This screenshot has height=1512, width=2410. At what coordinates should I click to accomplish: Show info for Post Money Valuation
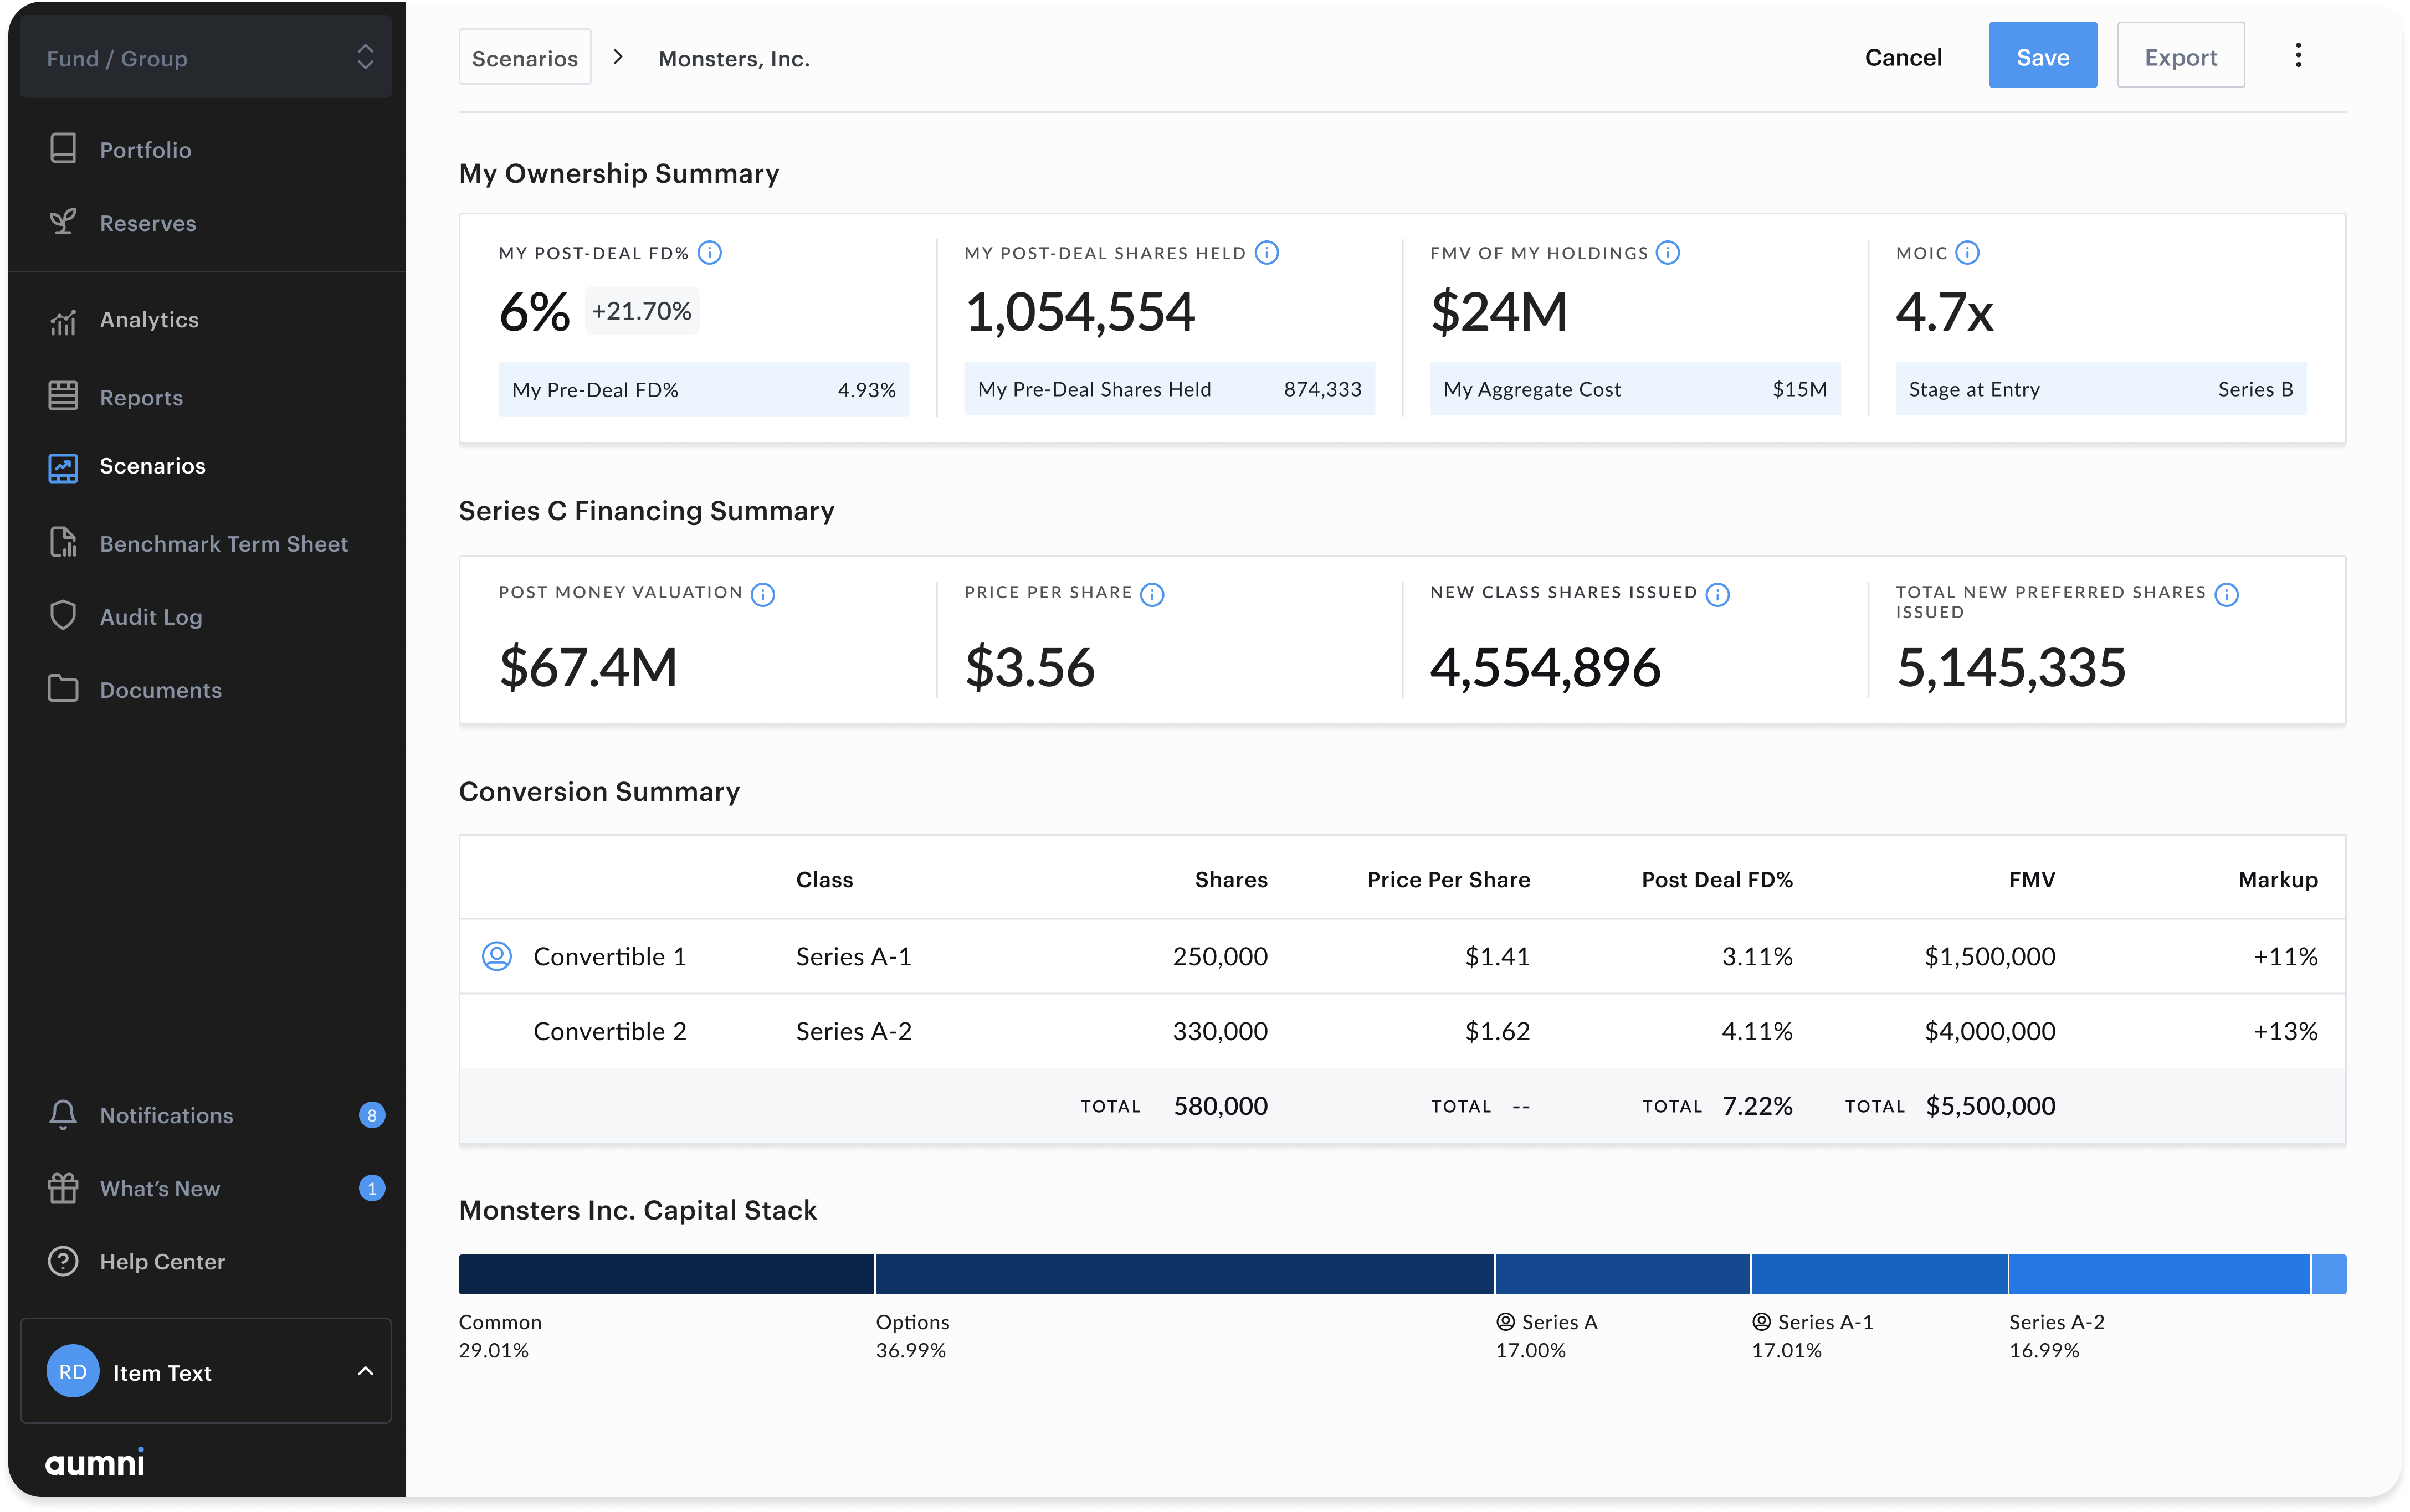(763, 594)
